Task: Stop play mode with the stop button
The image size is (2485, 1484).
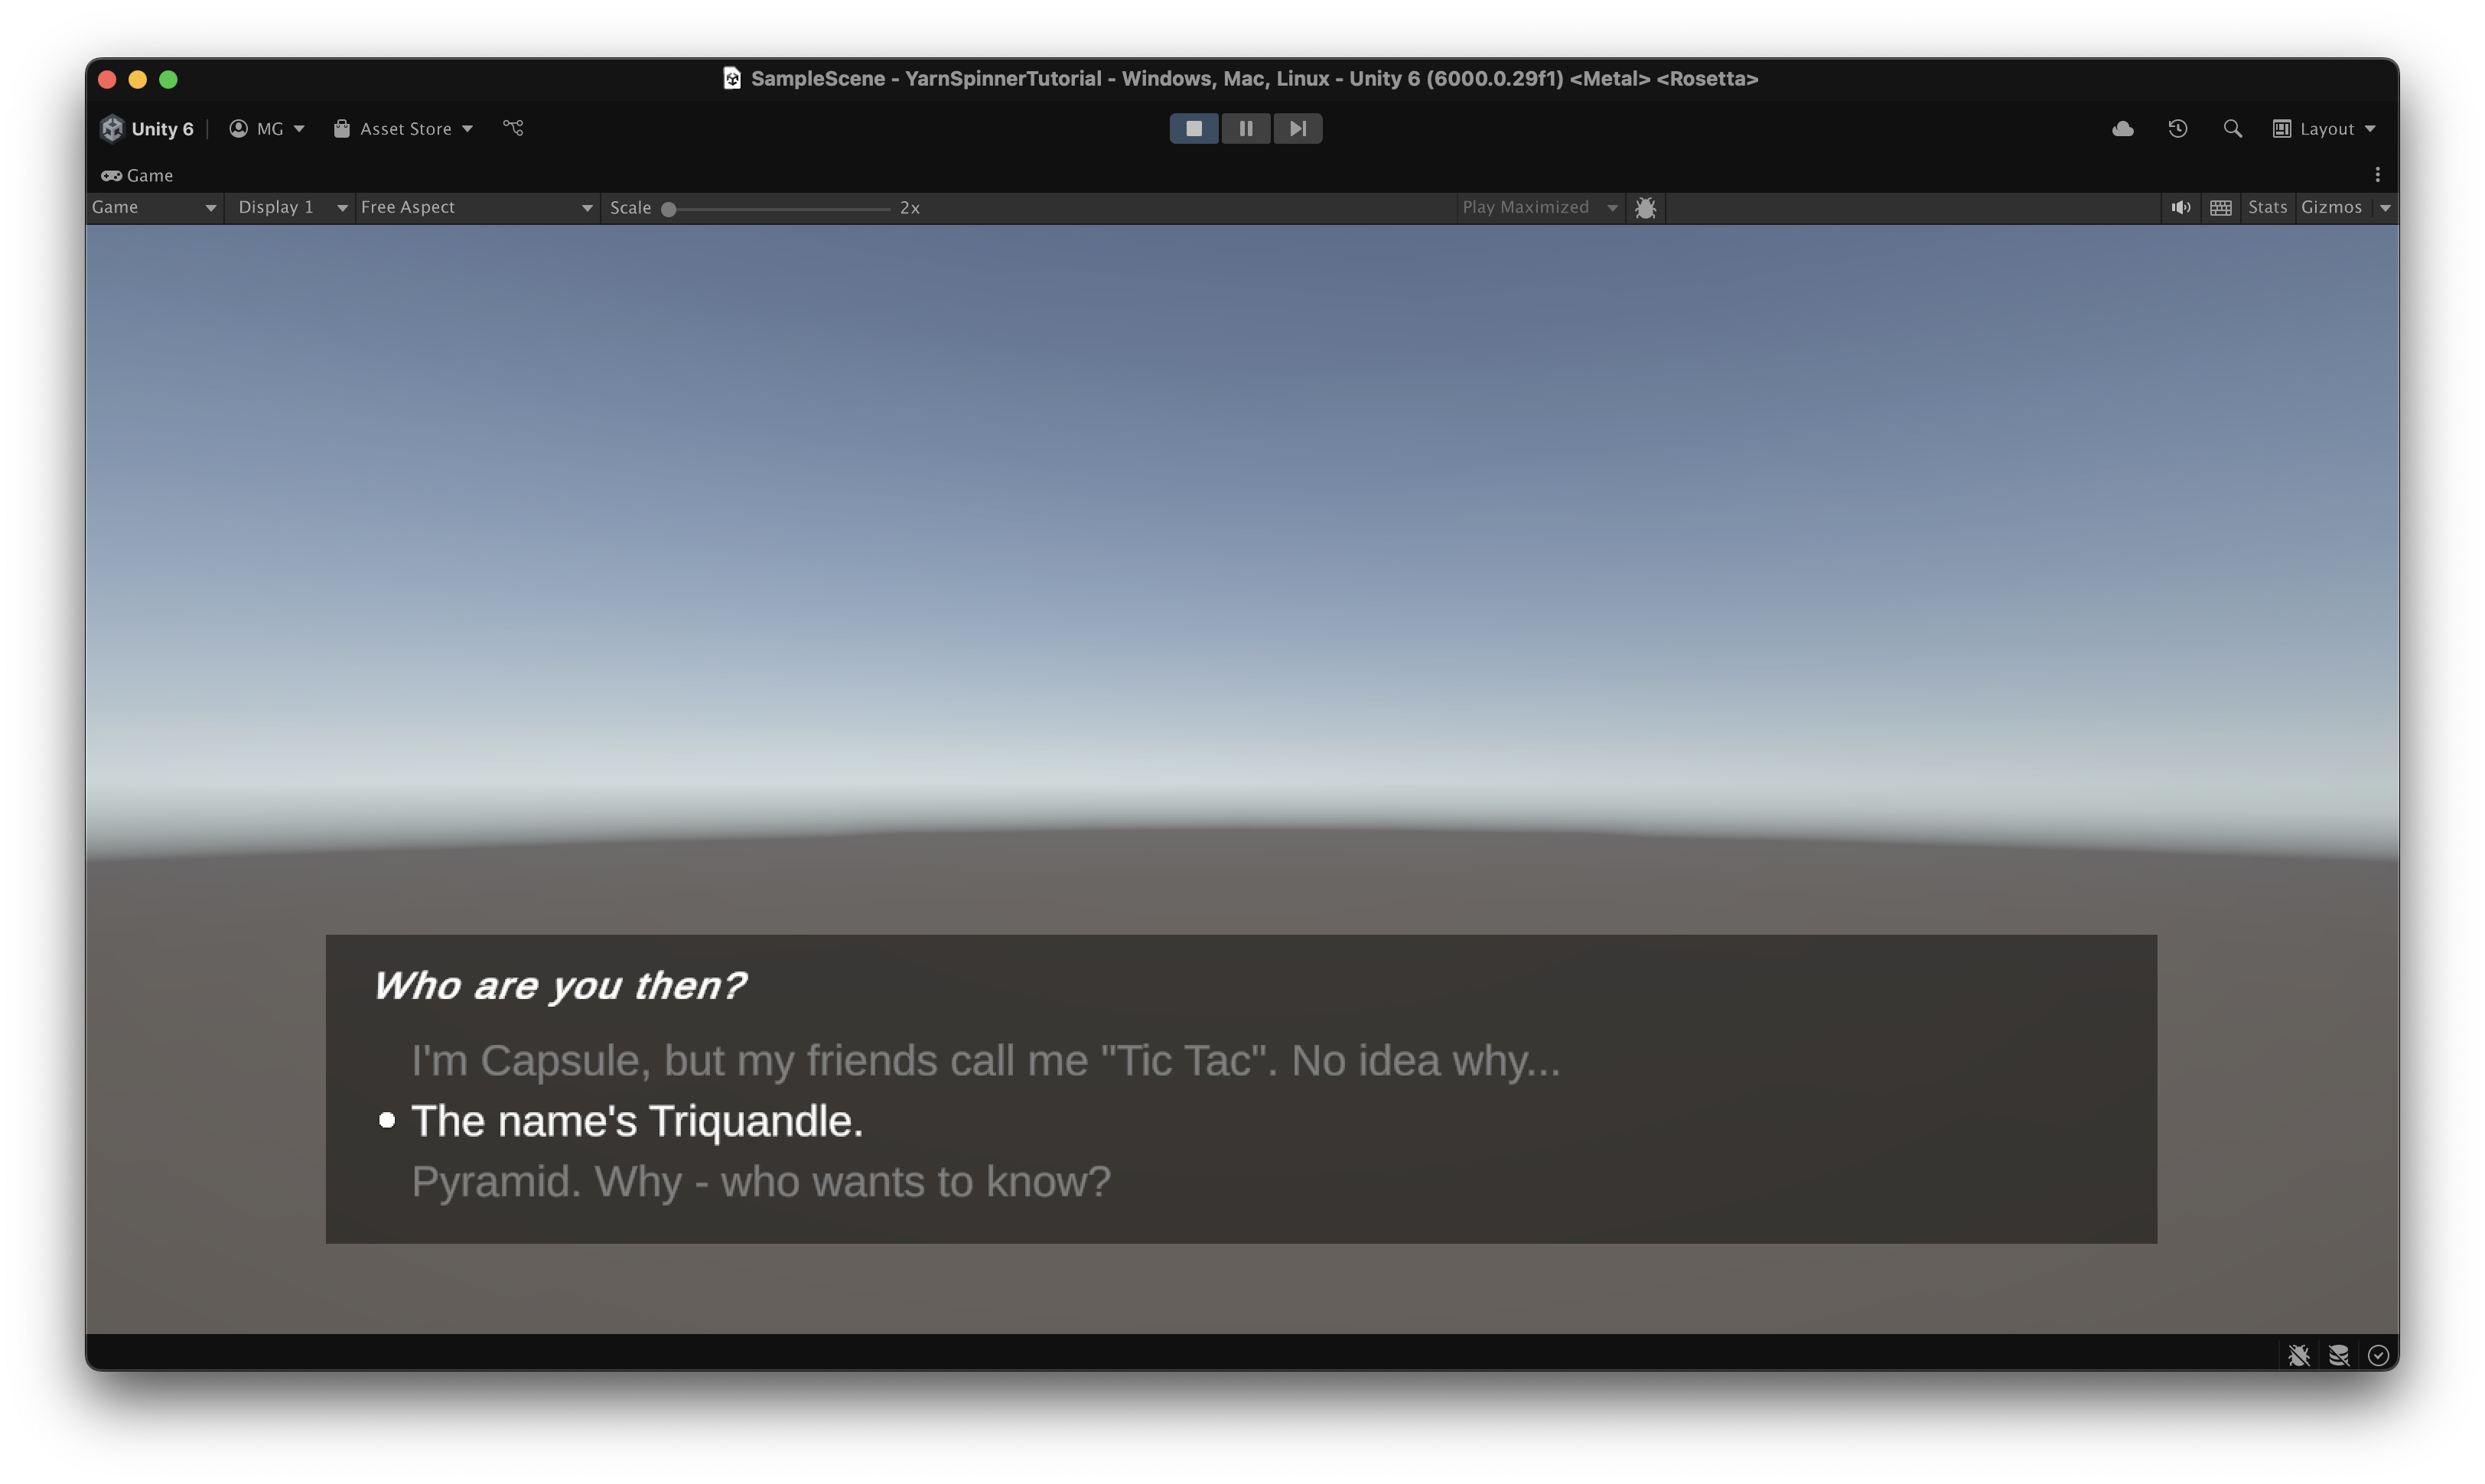Action: coord(1194,128)
